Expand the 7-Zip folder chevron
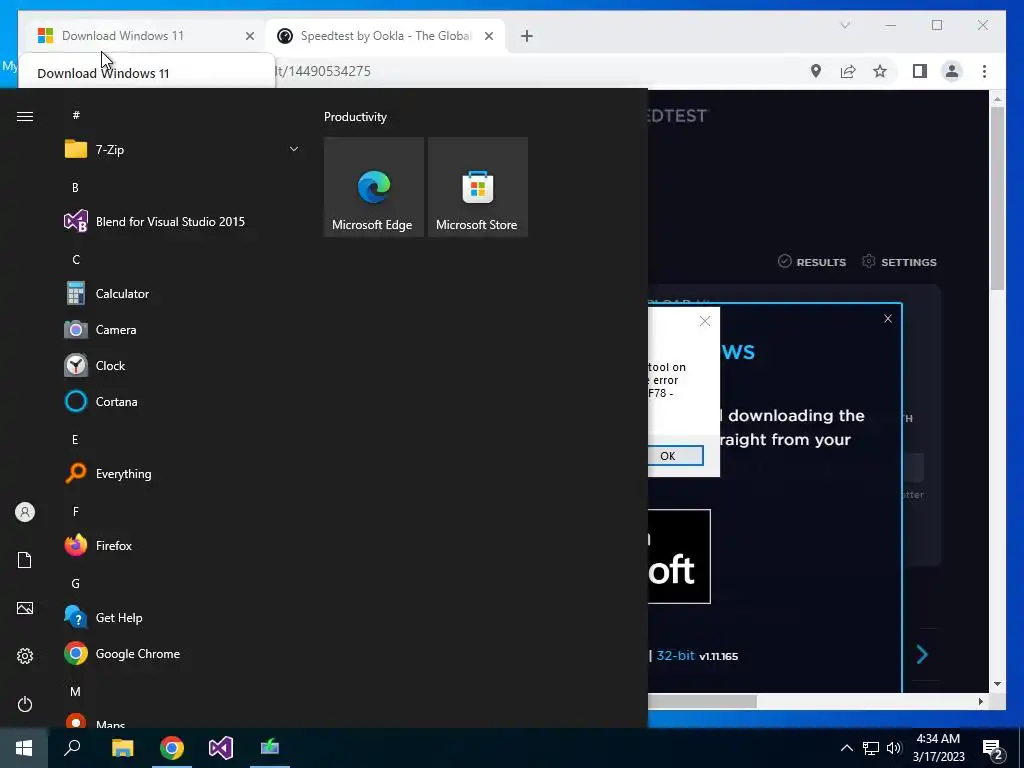 pos(294,150)
